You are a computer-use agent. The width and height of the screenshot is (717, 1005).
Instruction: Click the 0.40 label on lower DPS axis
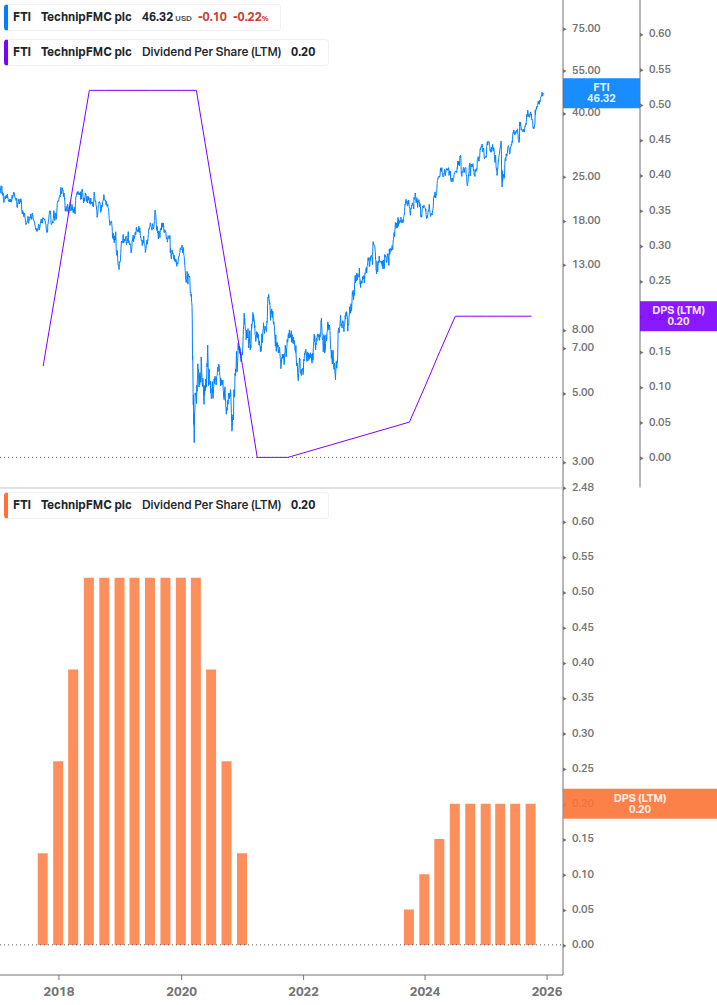pyautogui.click(x=582, y=662)
